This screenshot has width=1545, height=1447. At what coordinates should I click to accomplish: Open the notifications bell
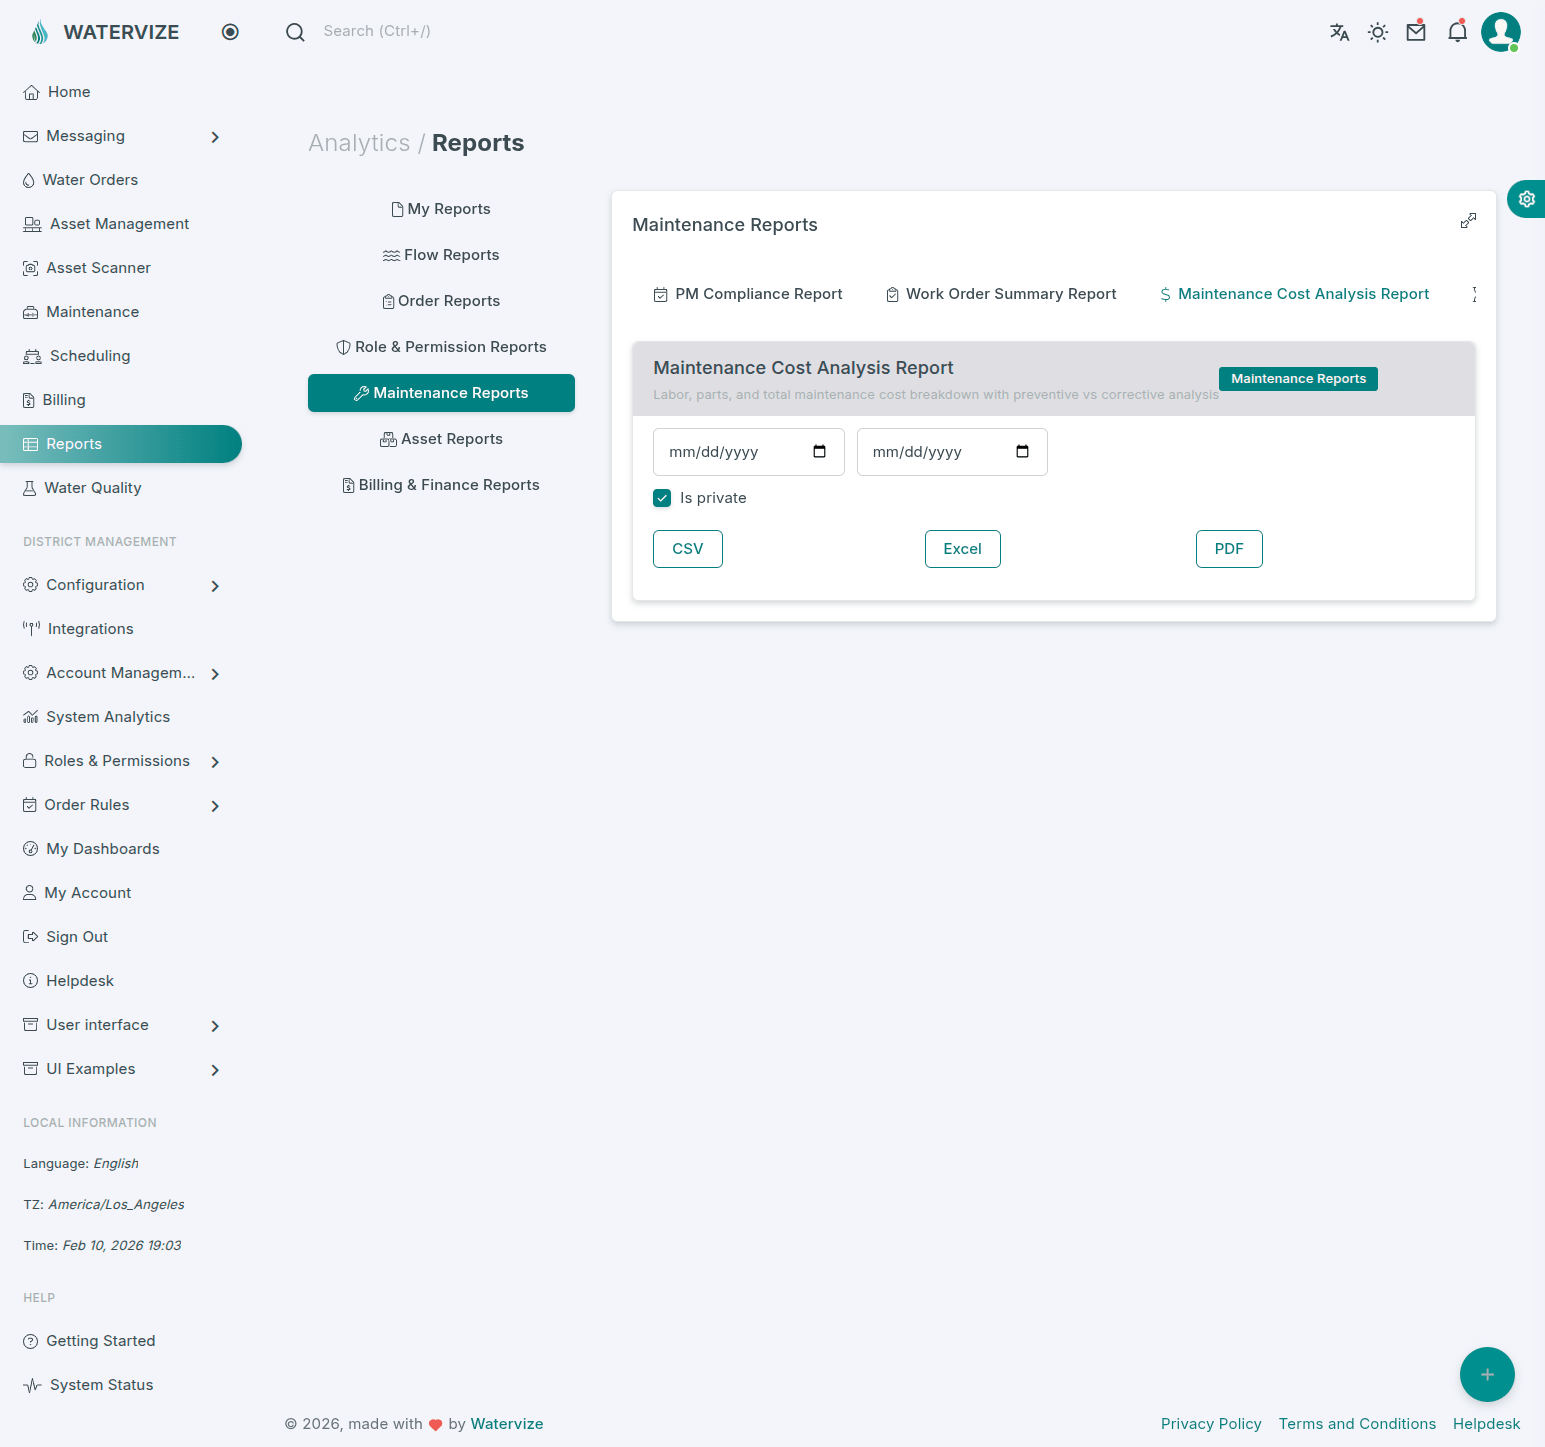pyautogui.click(x=1457, y=32)
